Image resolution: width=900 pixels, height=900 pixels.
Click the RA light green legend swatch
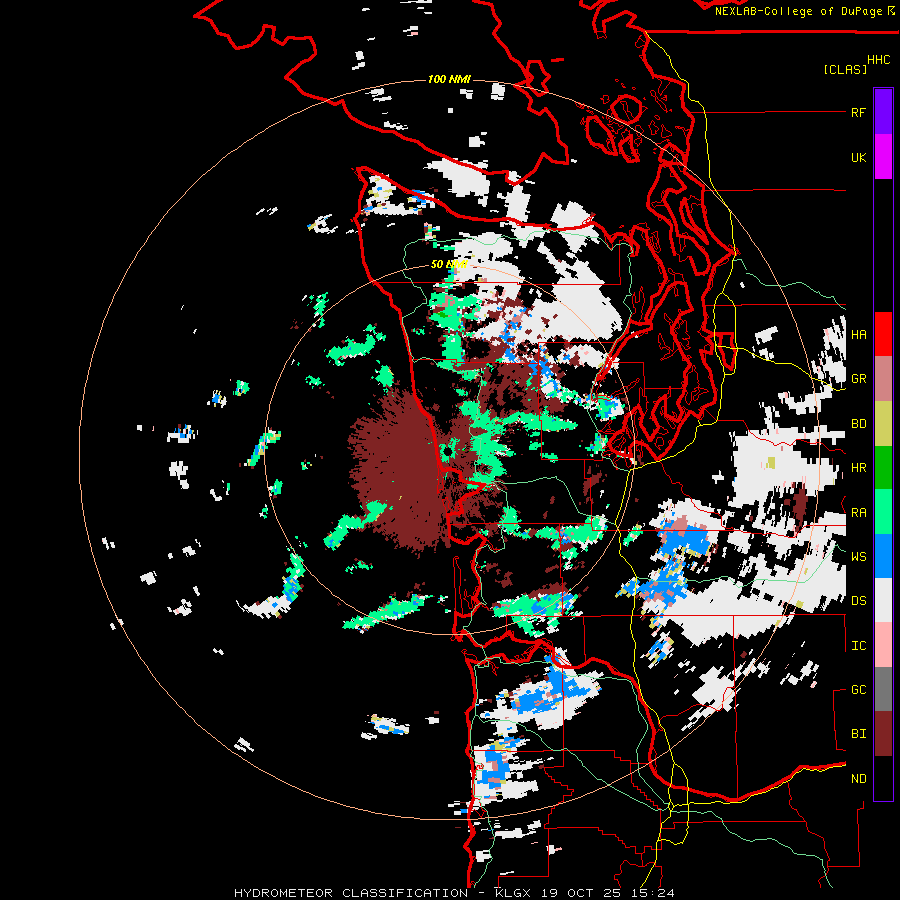pos(883,512)
